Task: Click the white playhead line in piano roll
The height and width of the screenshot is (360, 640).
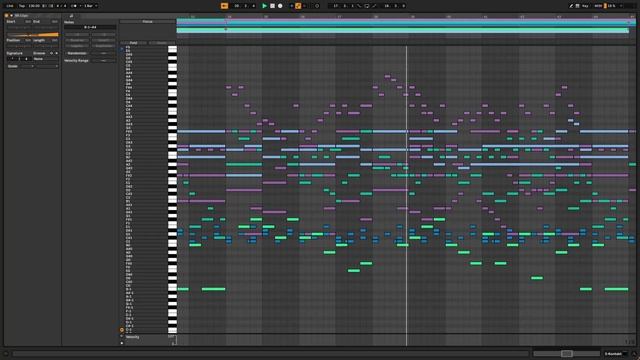Action: coord(406,196)
